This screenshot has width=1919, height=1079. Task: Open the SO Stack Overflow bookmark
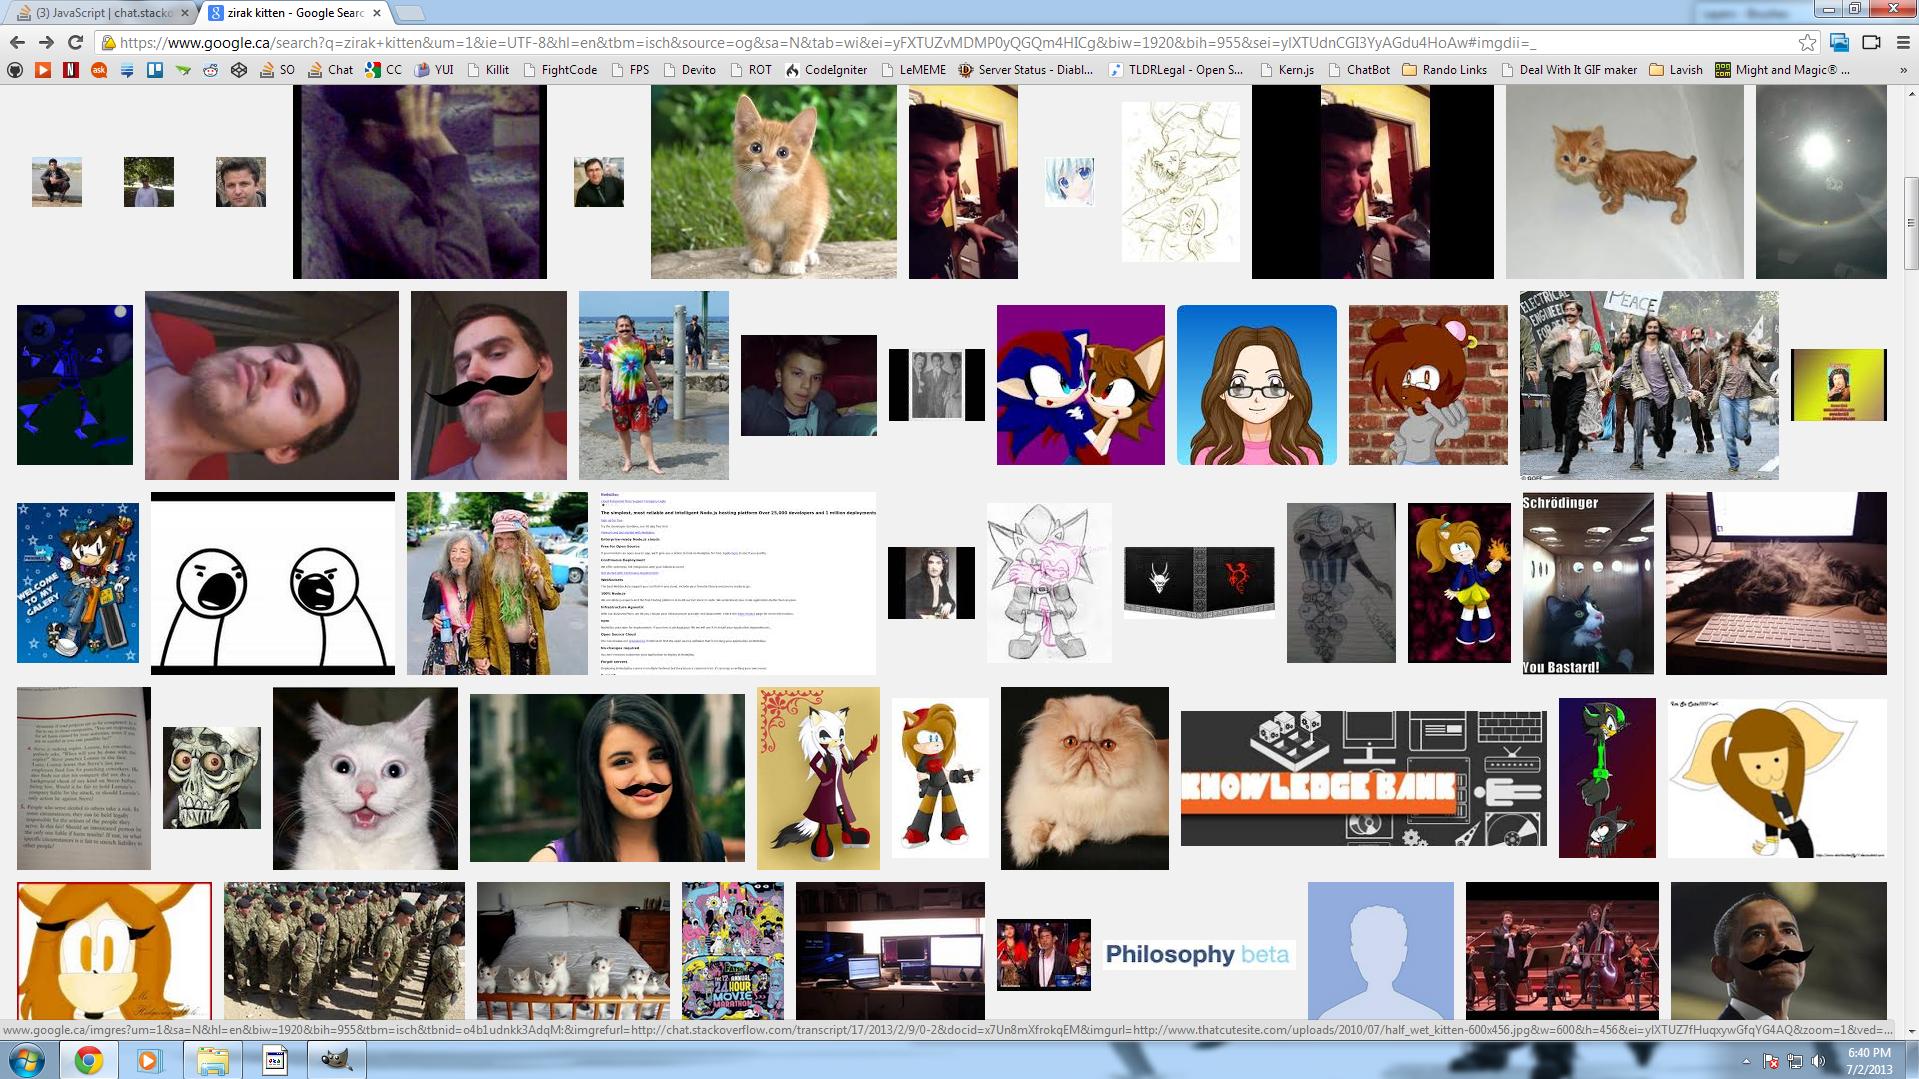click(277, 70)
